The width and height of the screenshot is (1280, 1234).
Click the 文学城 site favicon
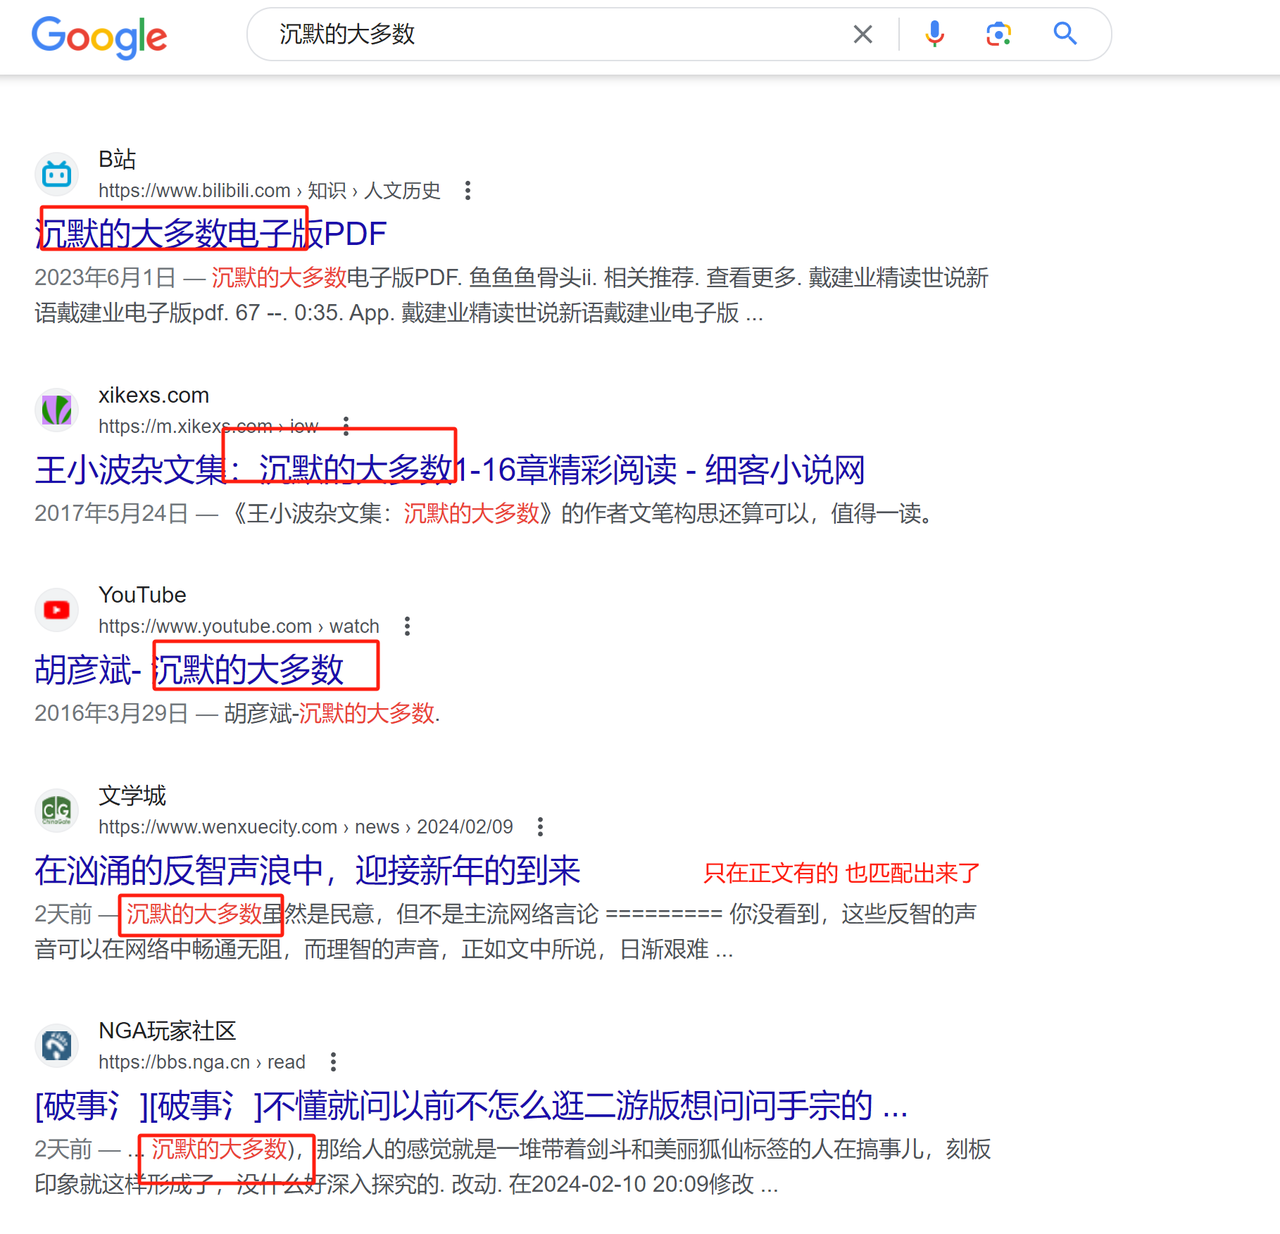[x=57, y=810]
